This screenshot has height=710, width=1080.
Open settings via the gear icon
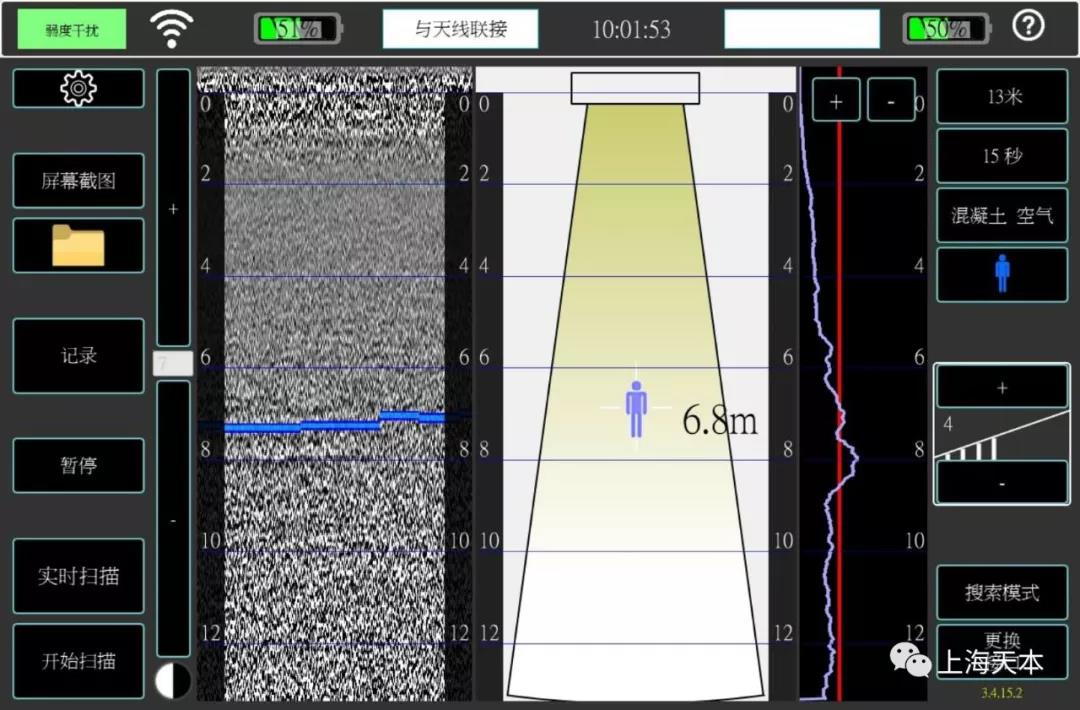point(78,88)
